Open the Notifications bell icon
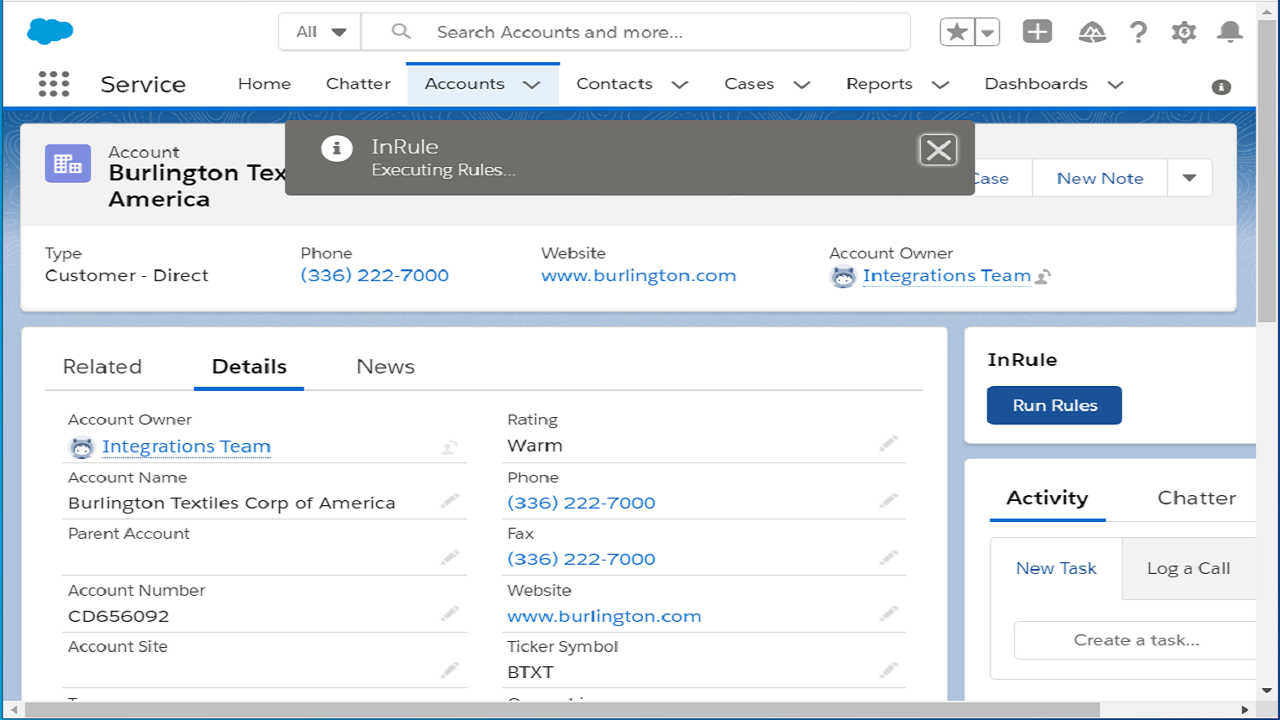1280x720 pixels. tap(1229, 32)
